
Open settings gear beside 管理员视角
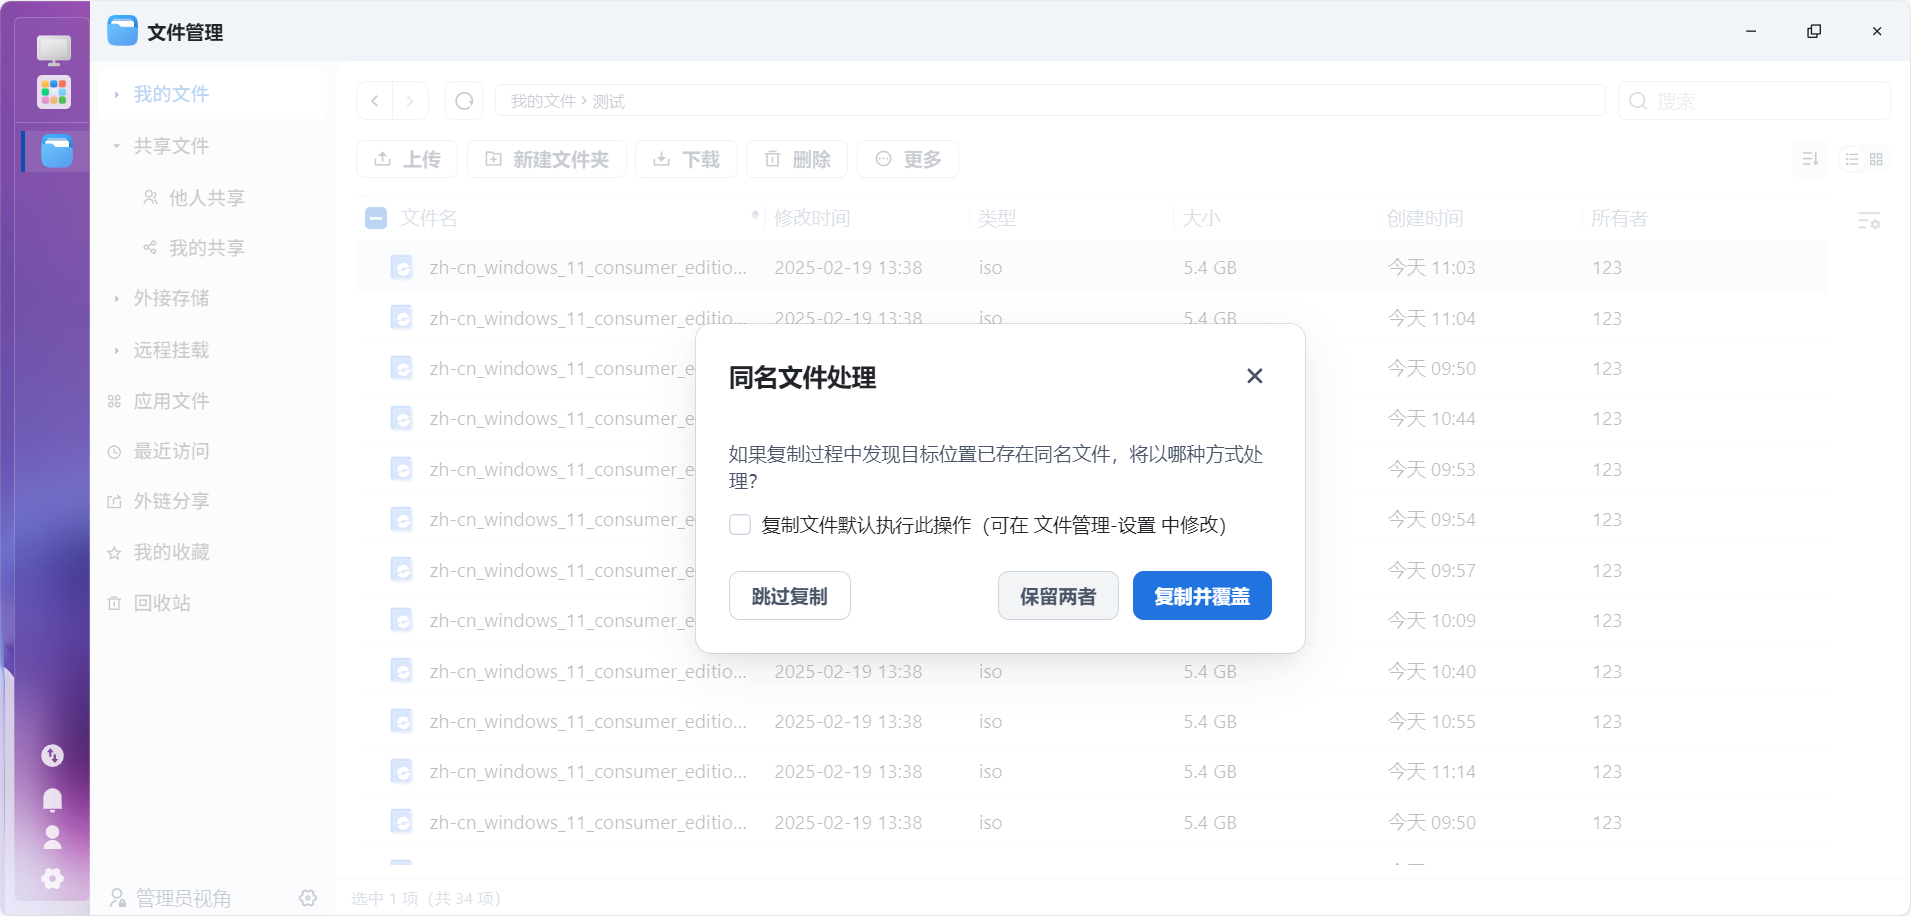pos(308,898)
